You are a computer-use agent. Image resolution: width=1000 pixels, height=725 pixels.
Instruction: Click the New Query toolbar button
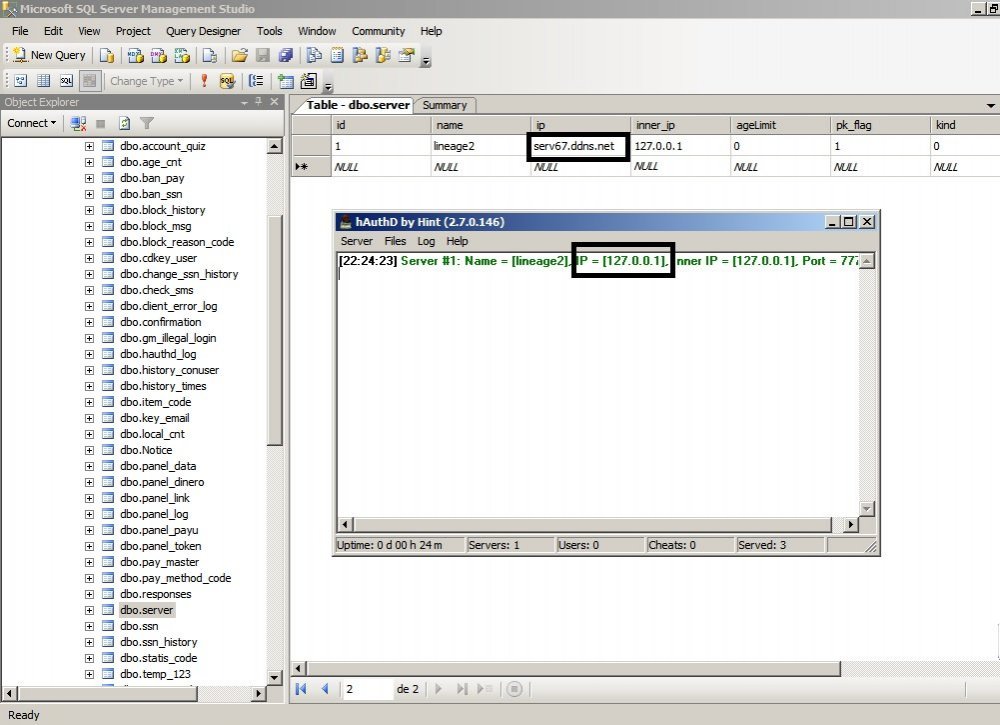(x=50, y=55)
